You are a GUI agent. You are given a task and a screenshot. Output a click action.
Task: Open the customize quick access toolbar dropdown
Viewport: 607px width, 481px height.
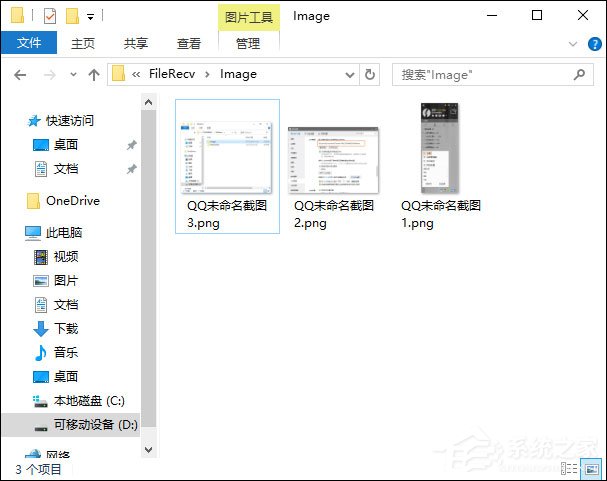[90, 16]
